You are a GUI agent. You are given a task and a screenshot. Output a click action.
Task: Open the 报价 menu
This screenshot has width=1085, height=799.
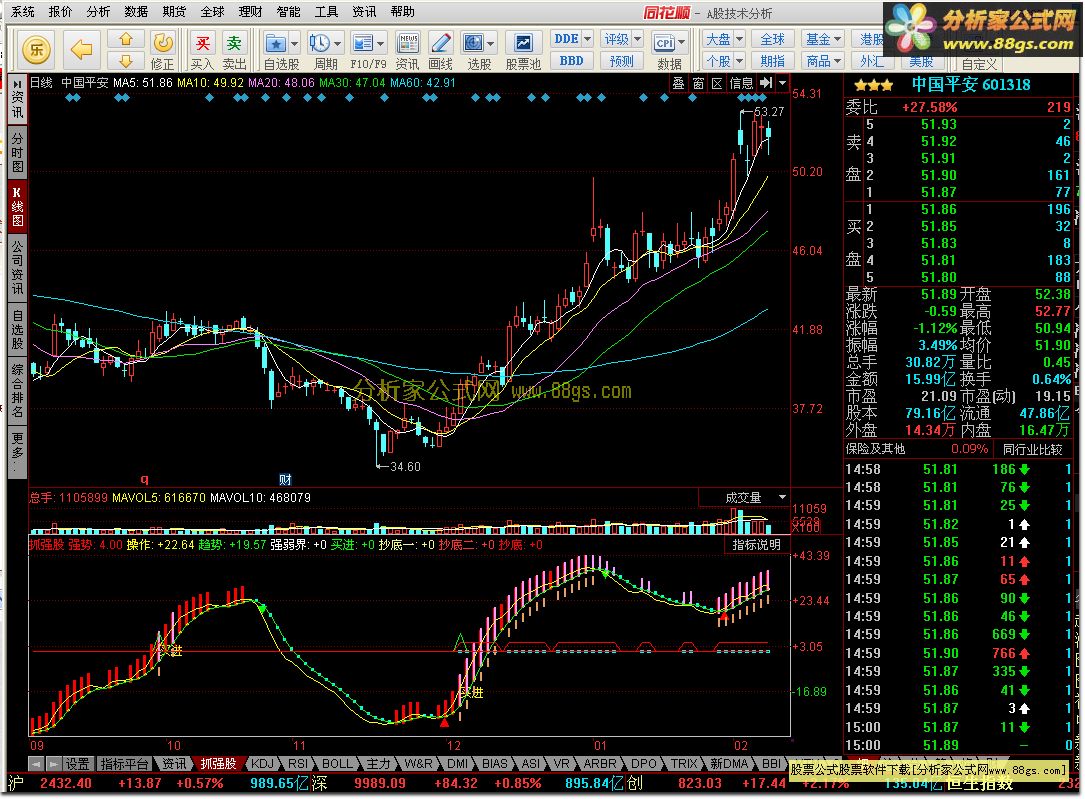[61, 12]
